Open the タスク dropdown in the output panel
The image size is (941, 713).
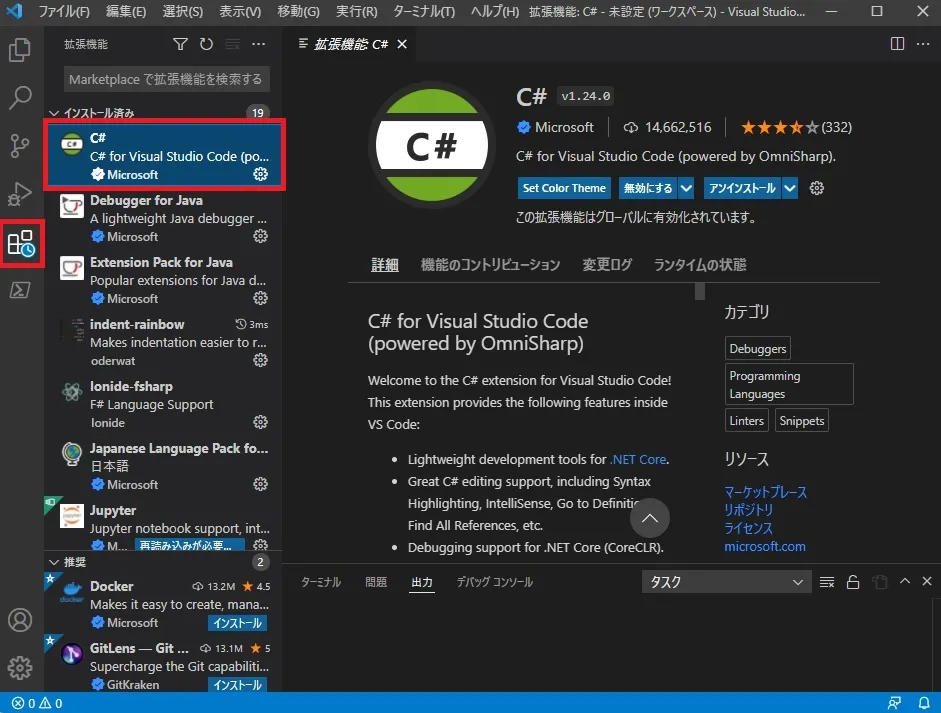coord(725,580)
